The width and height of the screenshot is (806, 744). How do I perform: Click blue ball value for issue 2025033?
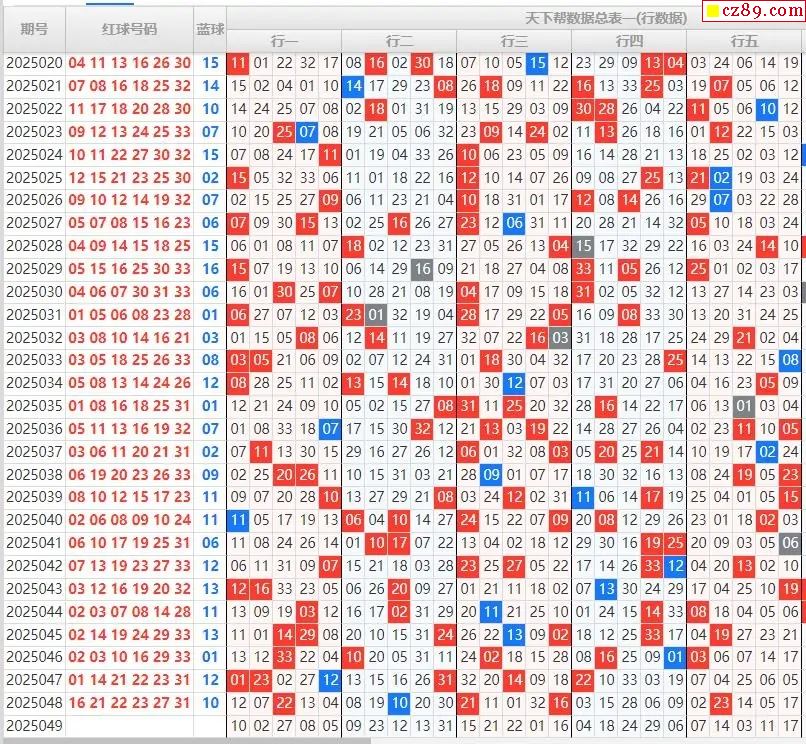coord(210,360)
